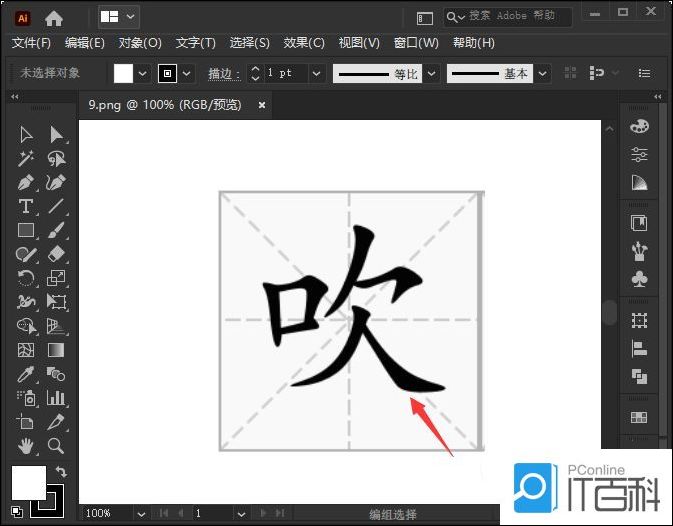Open the Pathfinder panel icon
Screen dimensions: 673x526
(639, 376)
